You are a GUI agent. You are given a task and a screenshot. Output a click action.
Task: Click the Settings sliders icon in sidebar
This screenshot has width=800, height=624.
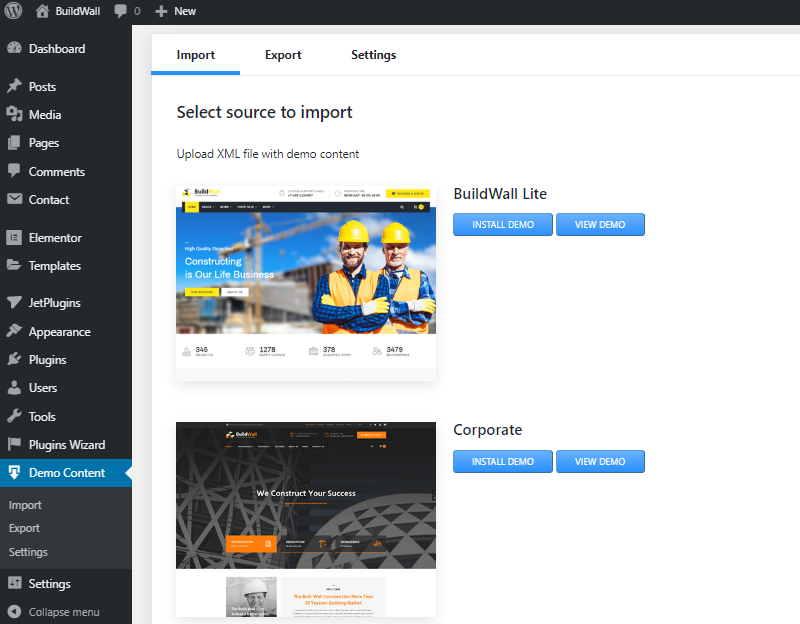click(x=15, y=583)
